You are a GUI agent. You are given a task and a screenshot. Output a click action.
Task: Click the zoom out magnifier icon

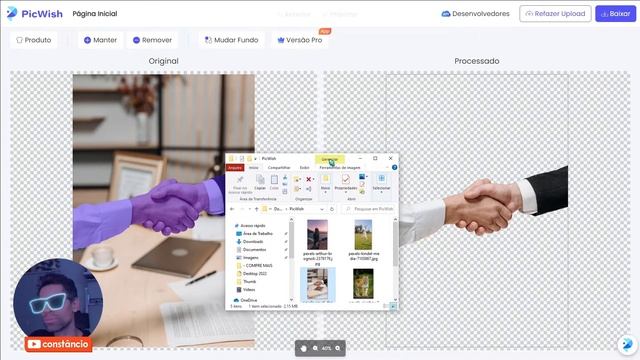coord(315,348)
